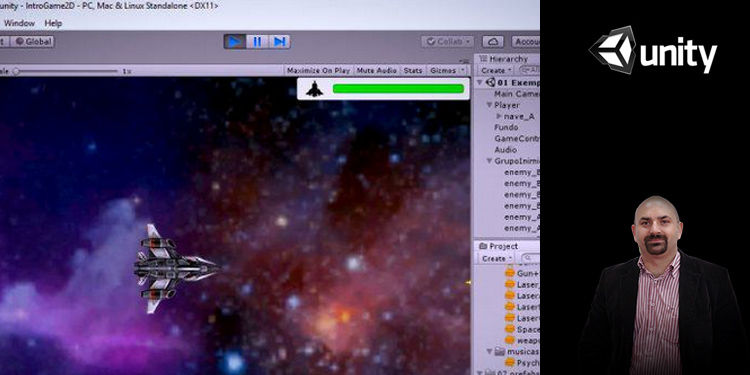750x375 pixels.
Task: Select the GrupoInimigos group
Action: [517, 161]
